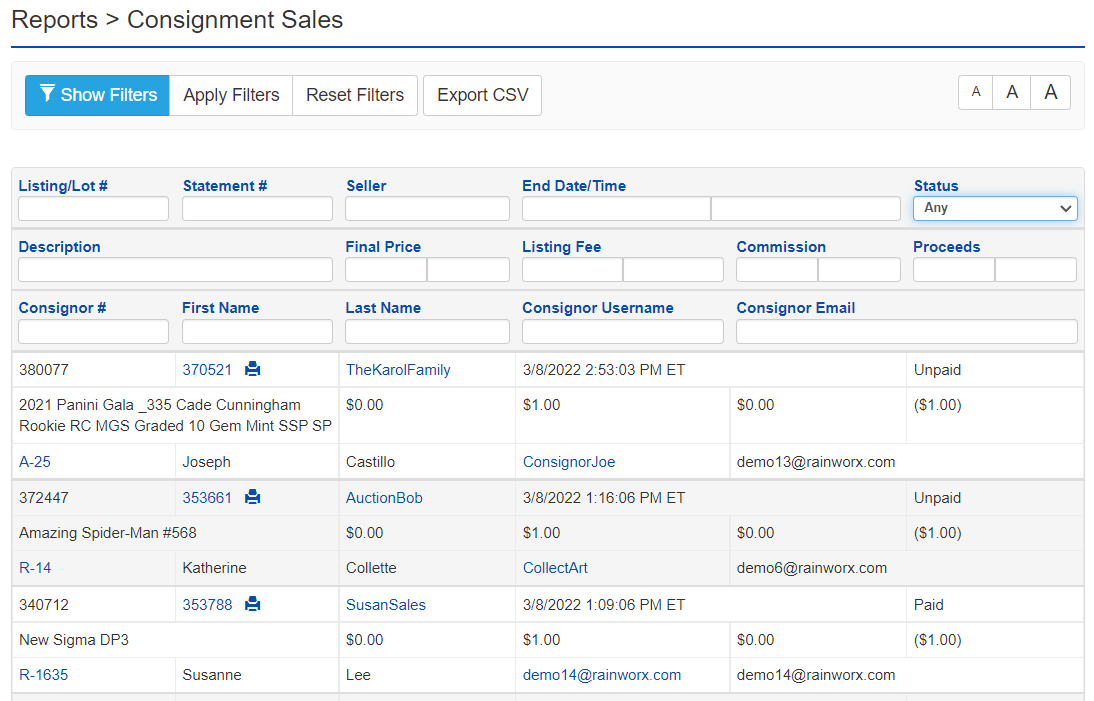Focus the Commission minimum field
This screenshot has height=701, width=1094.
[x=777, y=269]
